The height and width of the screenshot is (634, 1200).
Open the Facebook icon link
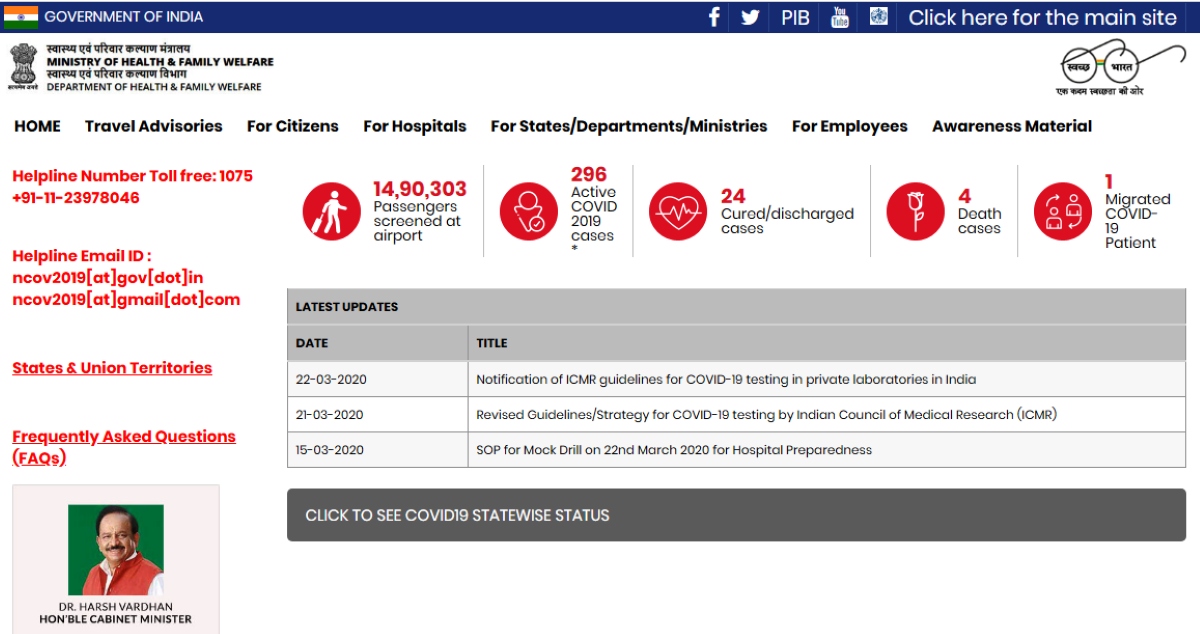click(x=714, y=17)
